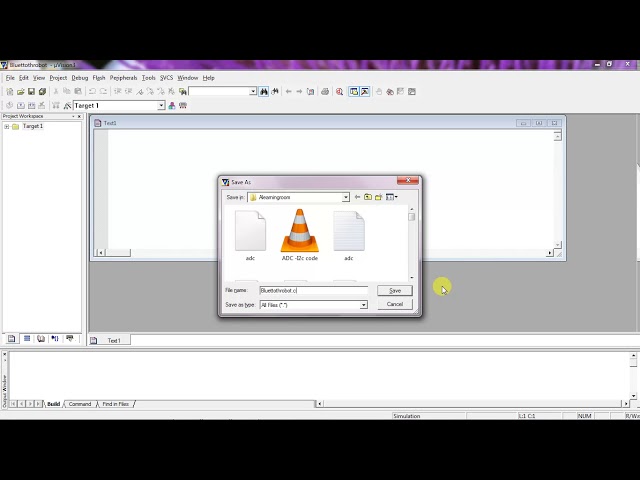Click the Text1 editor horizontal scrollbar thumb
Screen dimensions: 640x480
coord(118,253)
